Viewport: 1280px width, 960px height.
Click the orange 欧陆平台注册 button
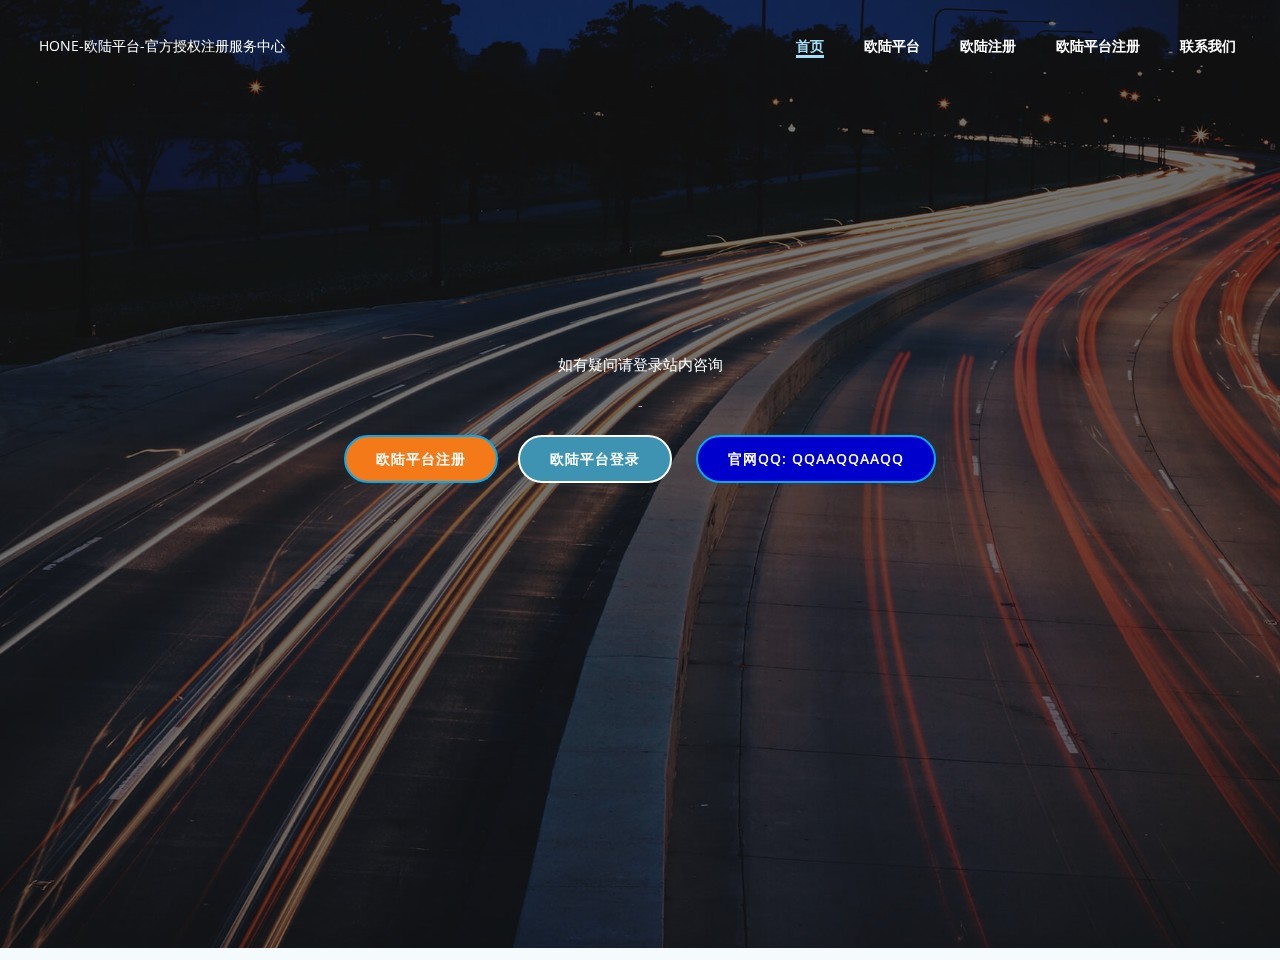pos(421,459)
